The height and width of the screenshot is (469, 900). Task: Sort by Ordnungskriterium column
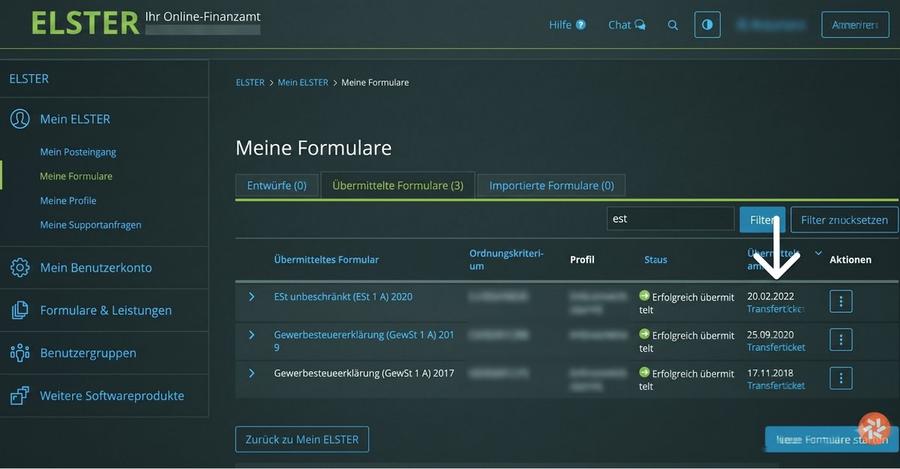point(506,259)
